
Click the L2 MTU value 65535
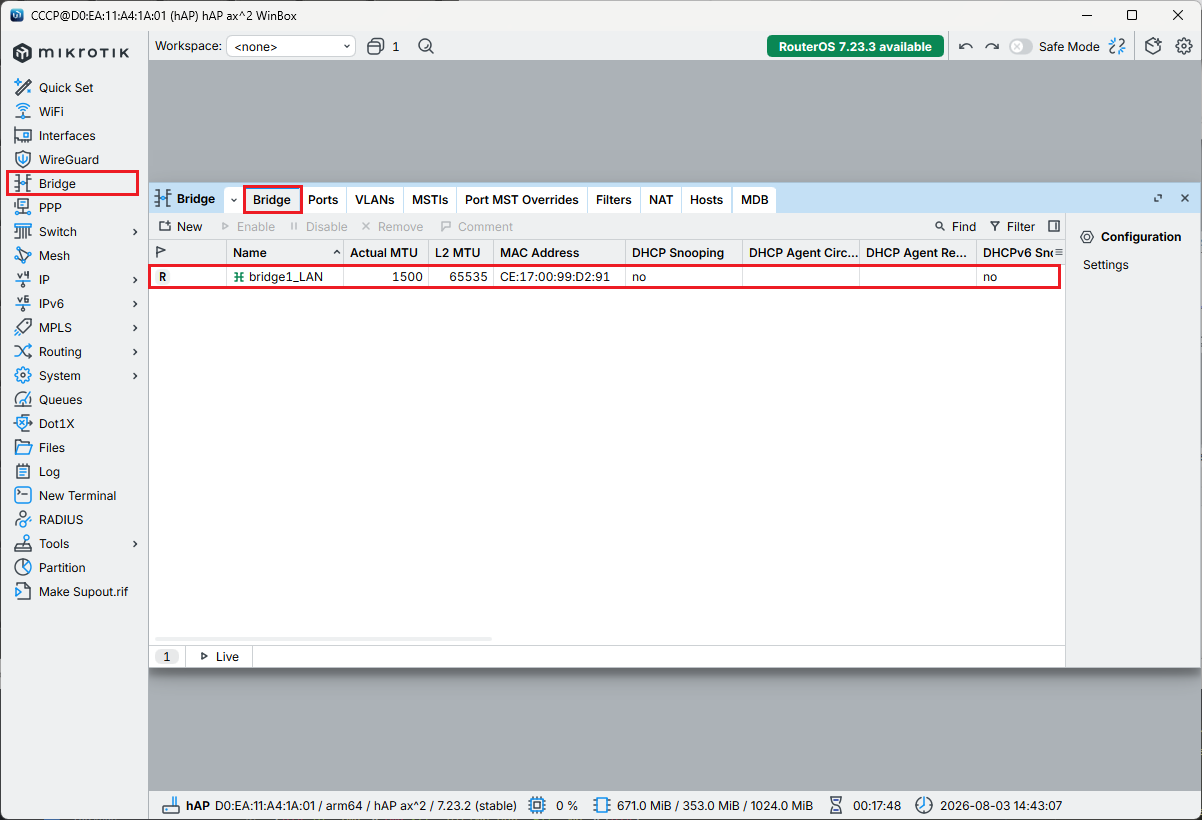coord(467,277)
